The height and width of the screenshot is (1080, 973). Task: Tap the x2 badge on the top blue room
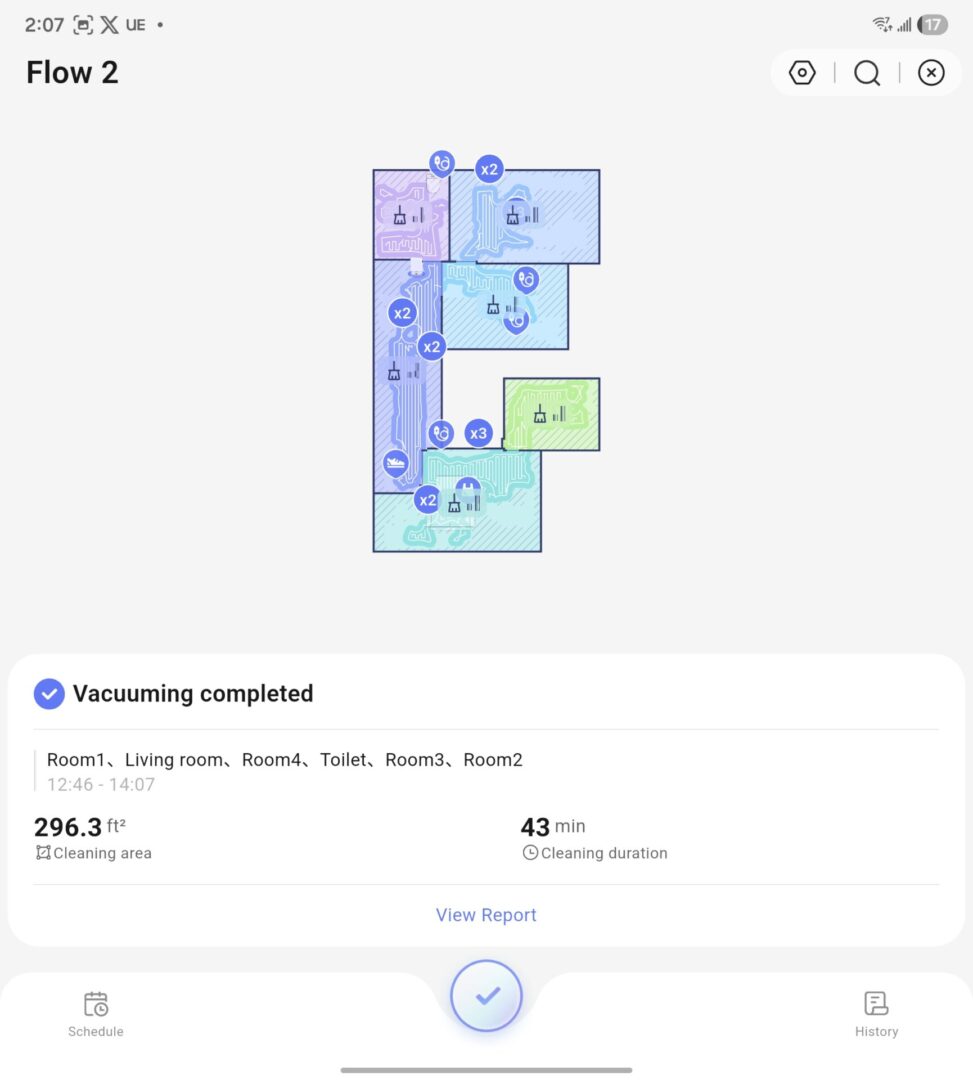(488, 169)
